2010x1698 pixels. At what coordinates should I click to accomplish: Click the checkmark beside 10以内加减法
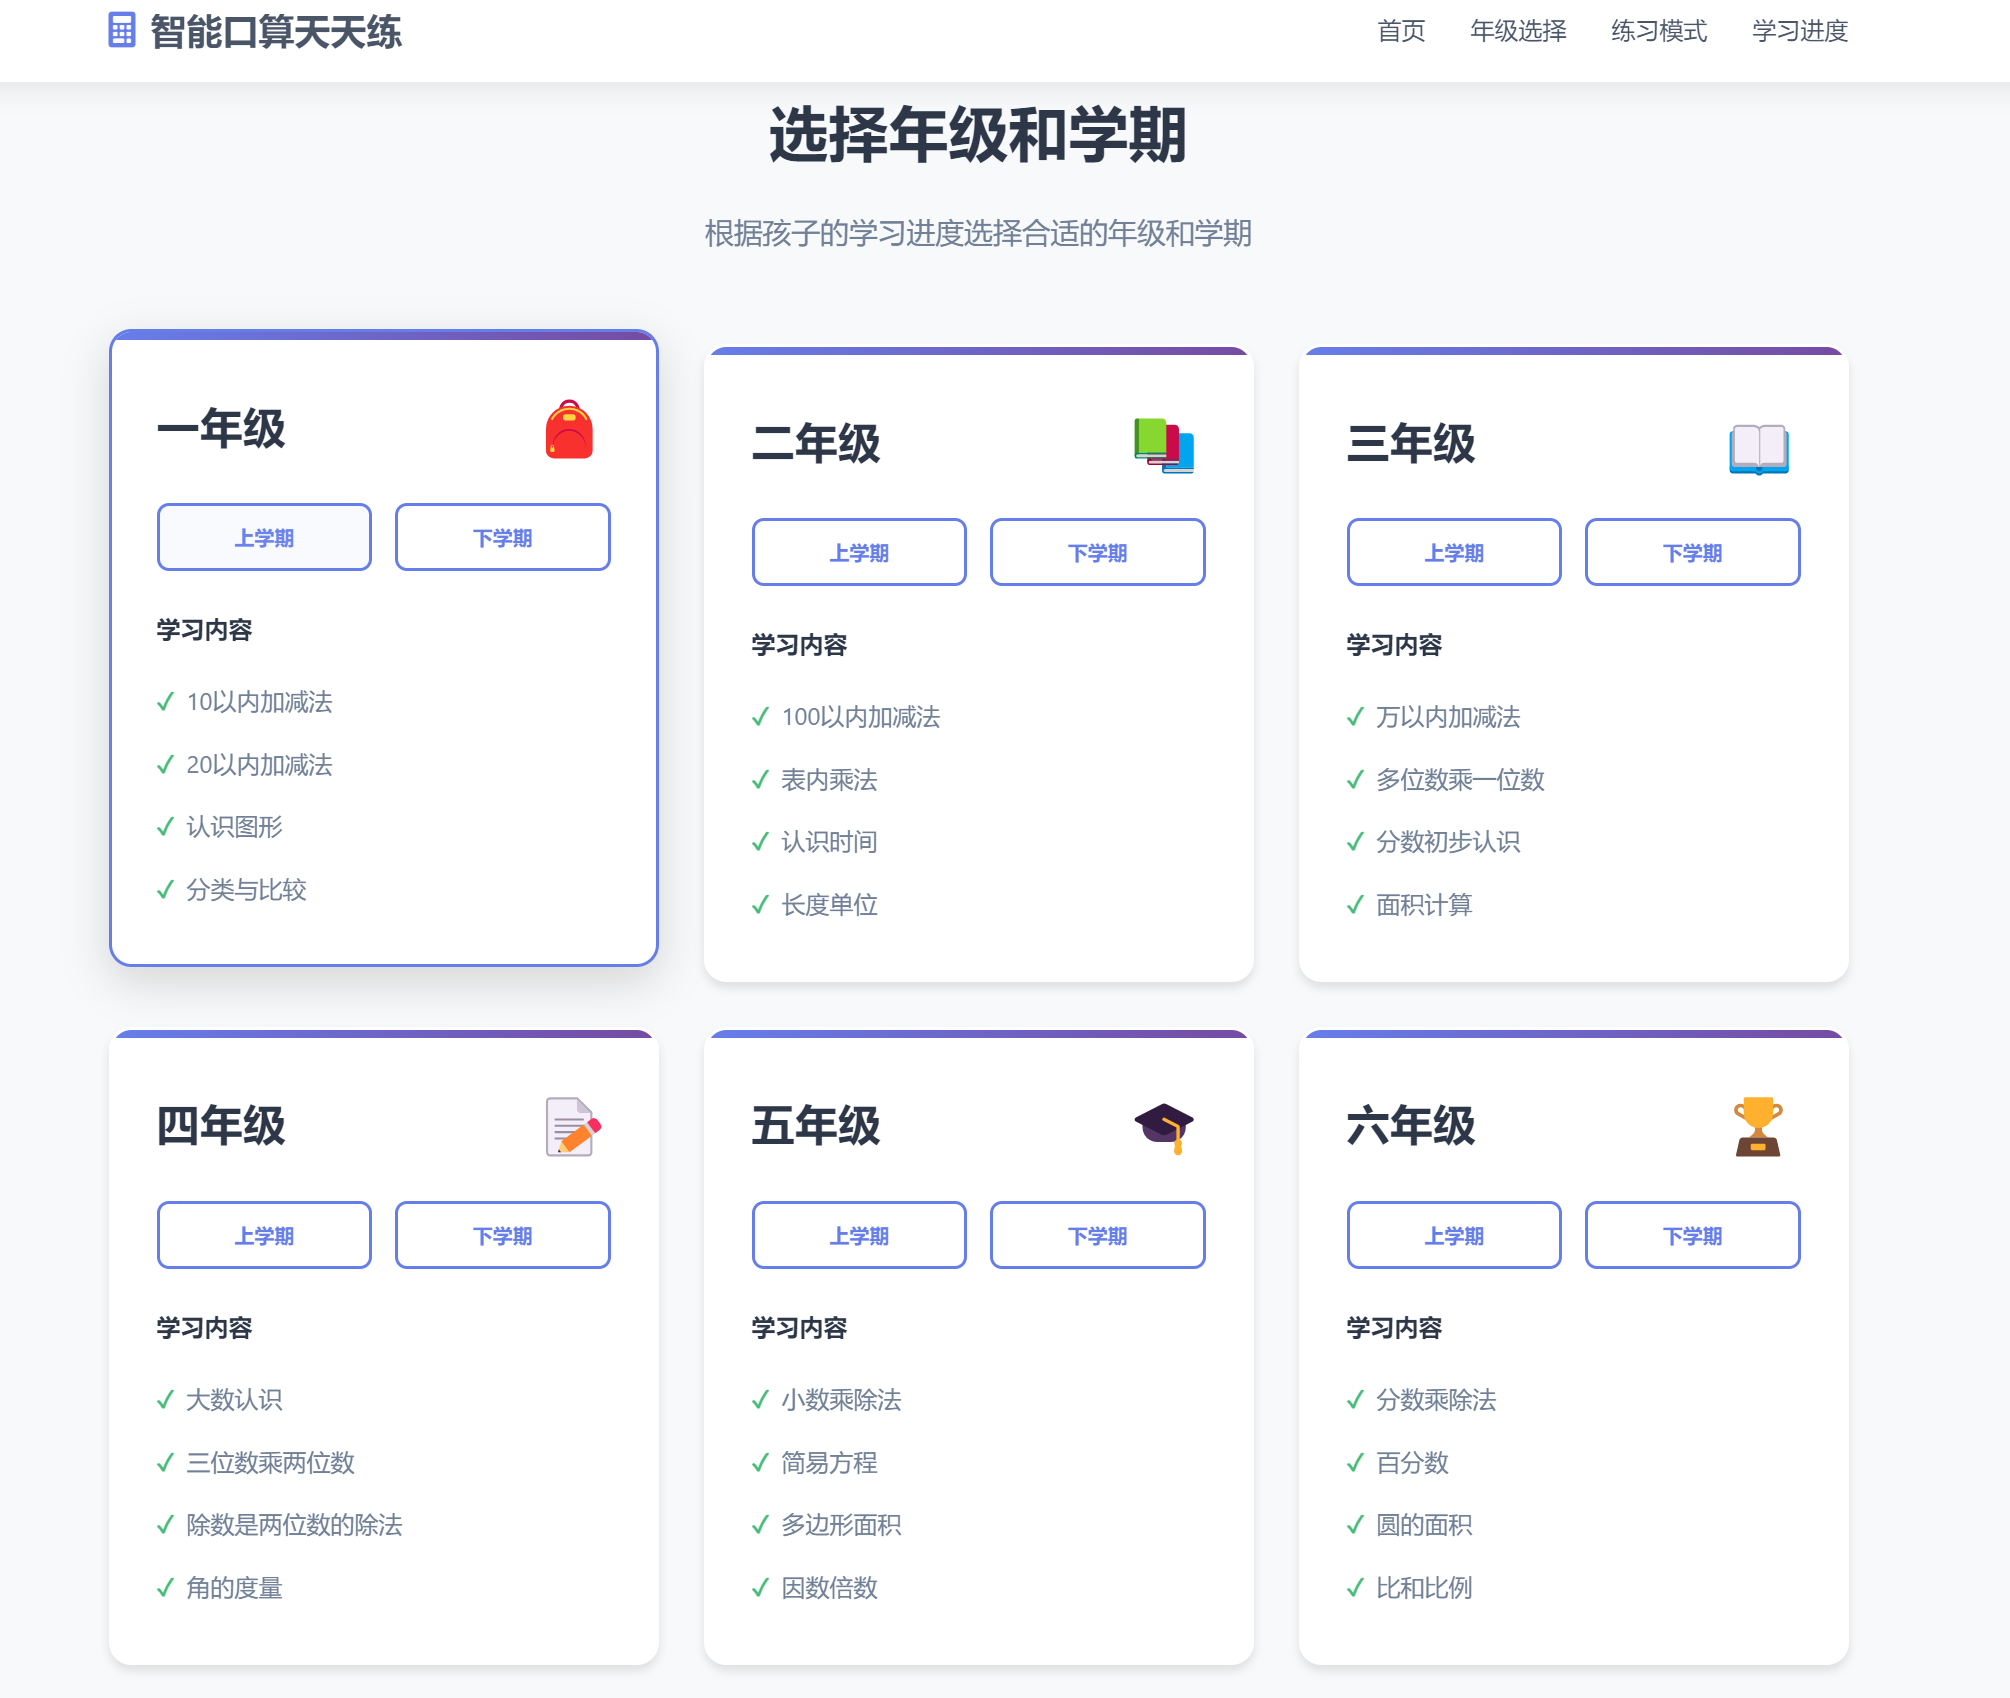(165, 703)
